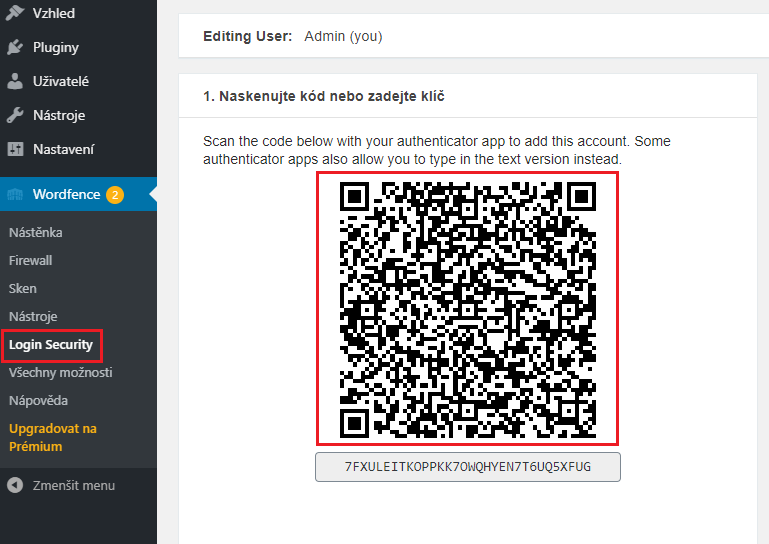Click the Nastavení sliders icon
769x544 pixels.
point(15,149)
